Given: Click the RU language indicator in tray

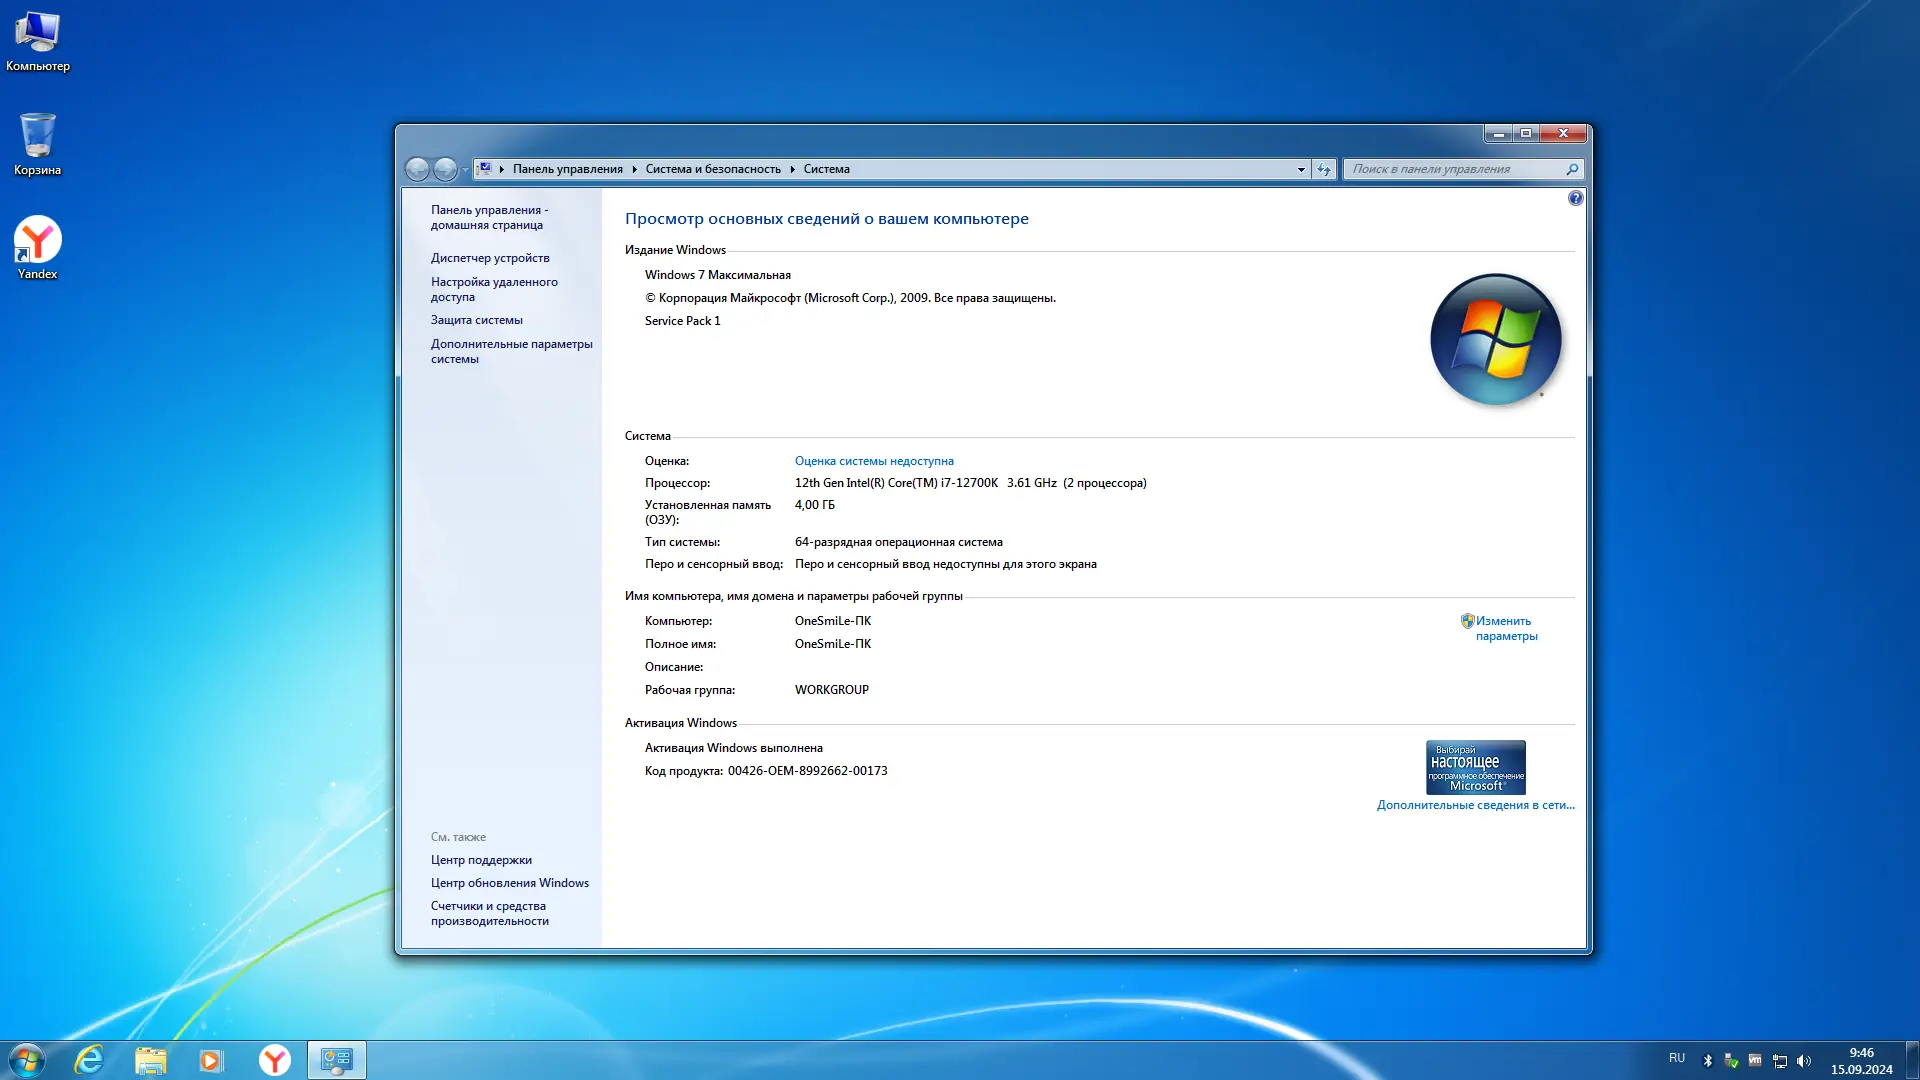Looking at the screenshot, I should click(x=1677, y=1058).
